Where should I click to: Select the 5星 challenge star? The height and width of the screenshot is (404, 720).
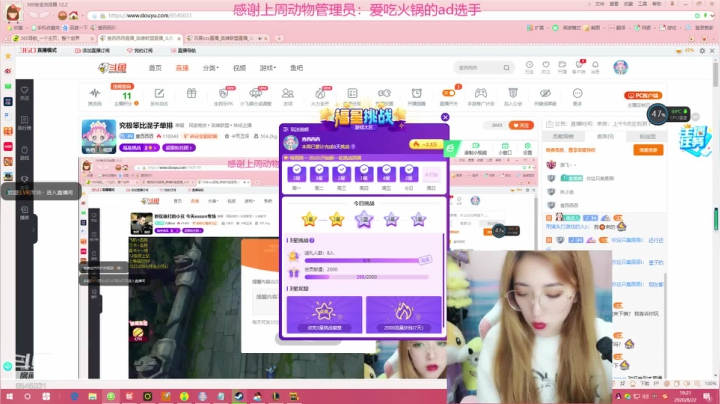pyautogui.click(x=418, y=219)
